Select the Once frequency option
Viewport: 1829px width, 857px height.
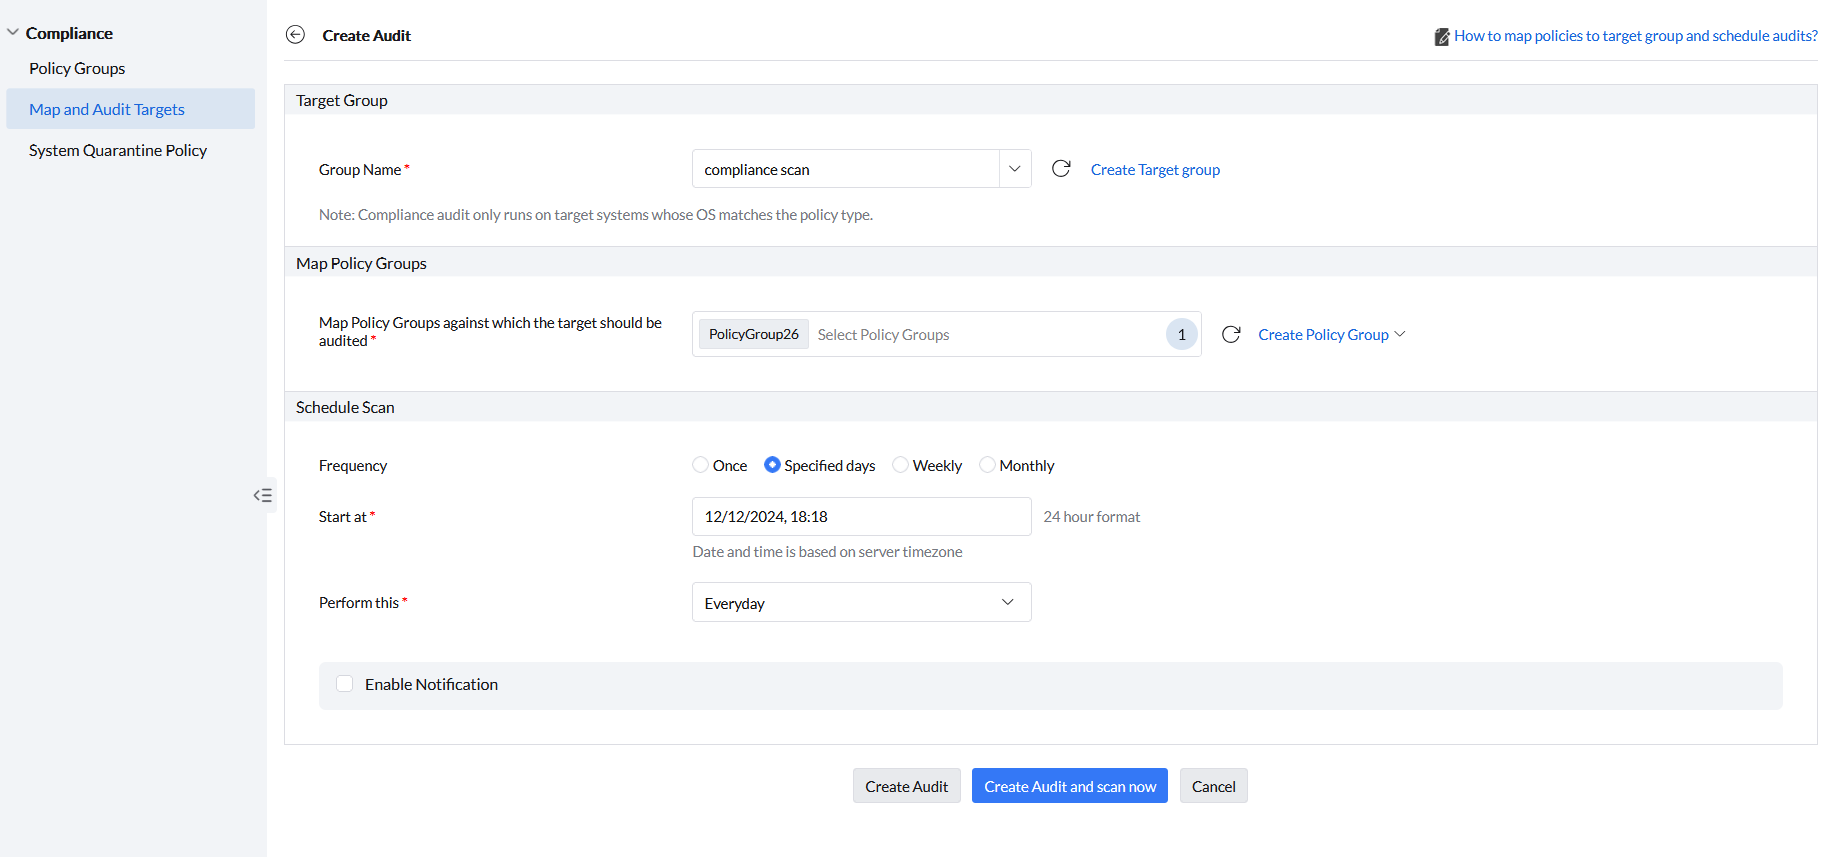pyautogui.click(x=701, y=465)
